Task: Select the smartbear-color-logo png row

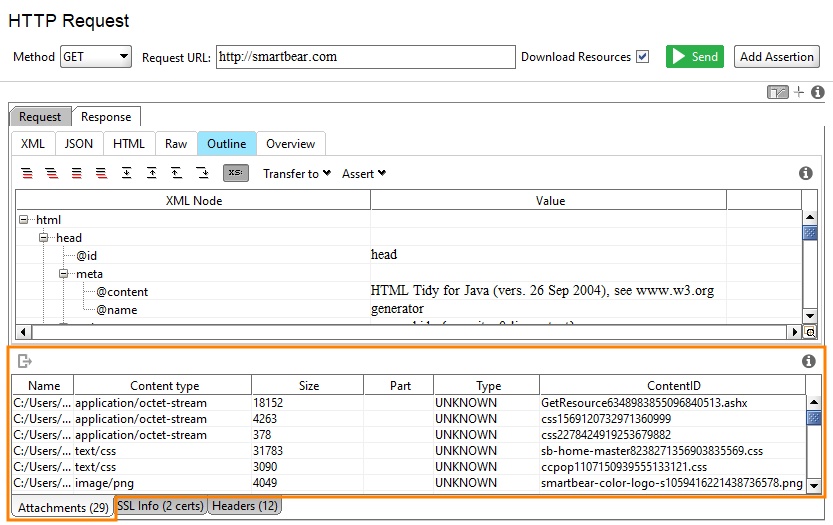Action: [409, 482]
